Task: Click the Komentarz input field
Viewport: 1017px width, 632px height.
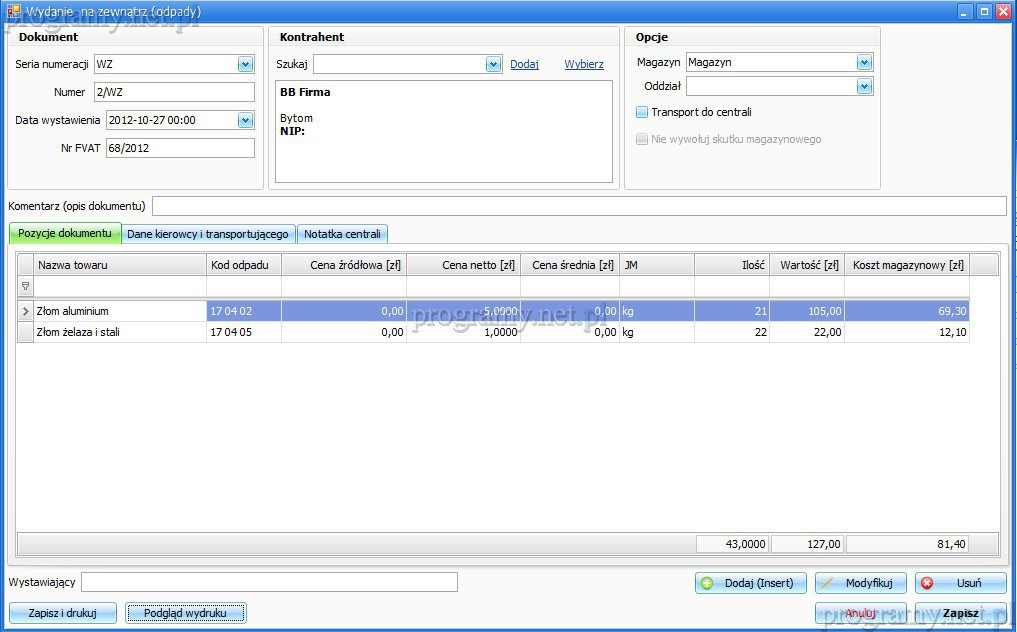Action: point(578,207)
